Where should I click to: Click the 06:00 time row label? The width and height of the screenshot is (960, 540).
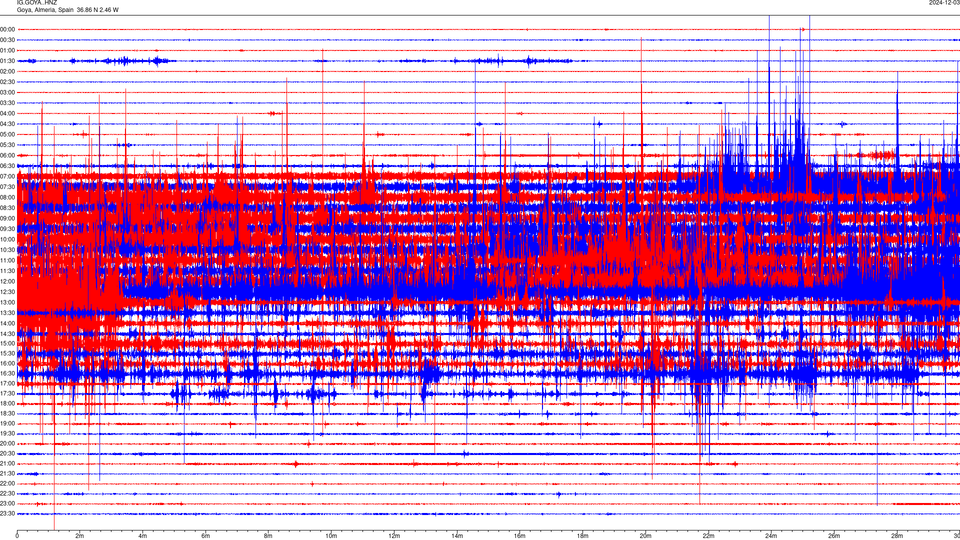8,156
